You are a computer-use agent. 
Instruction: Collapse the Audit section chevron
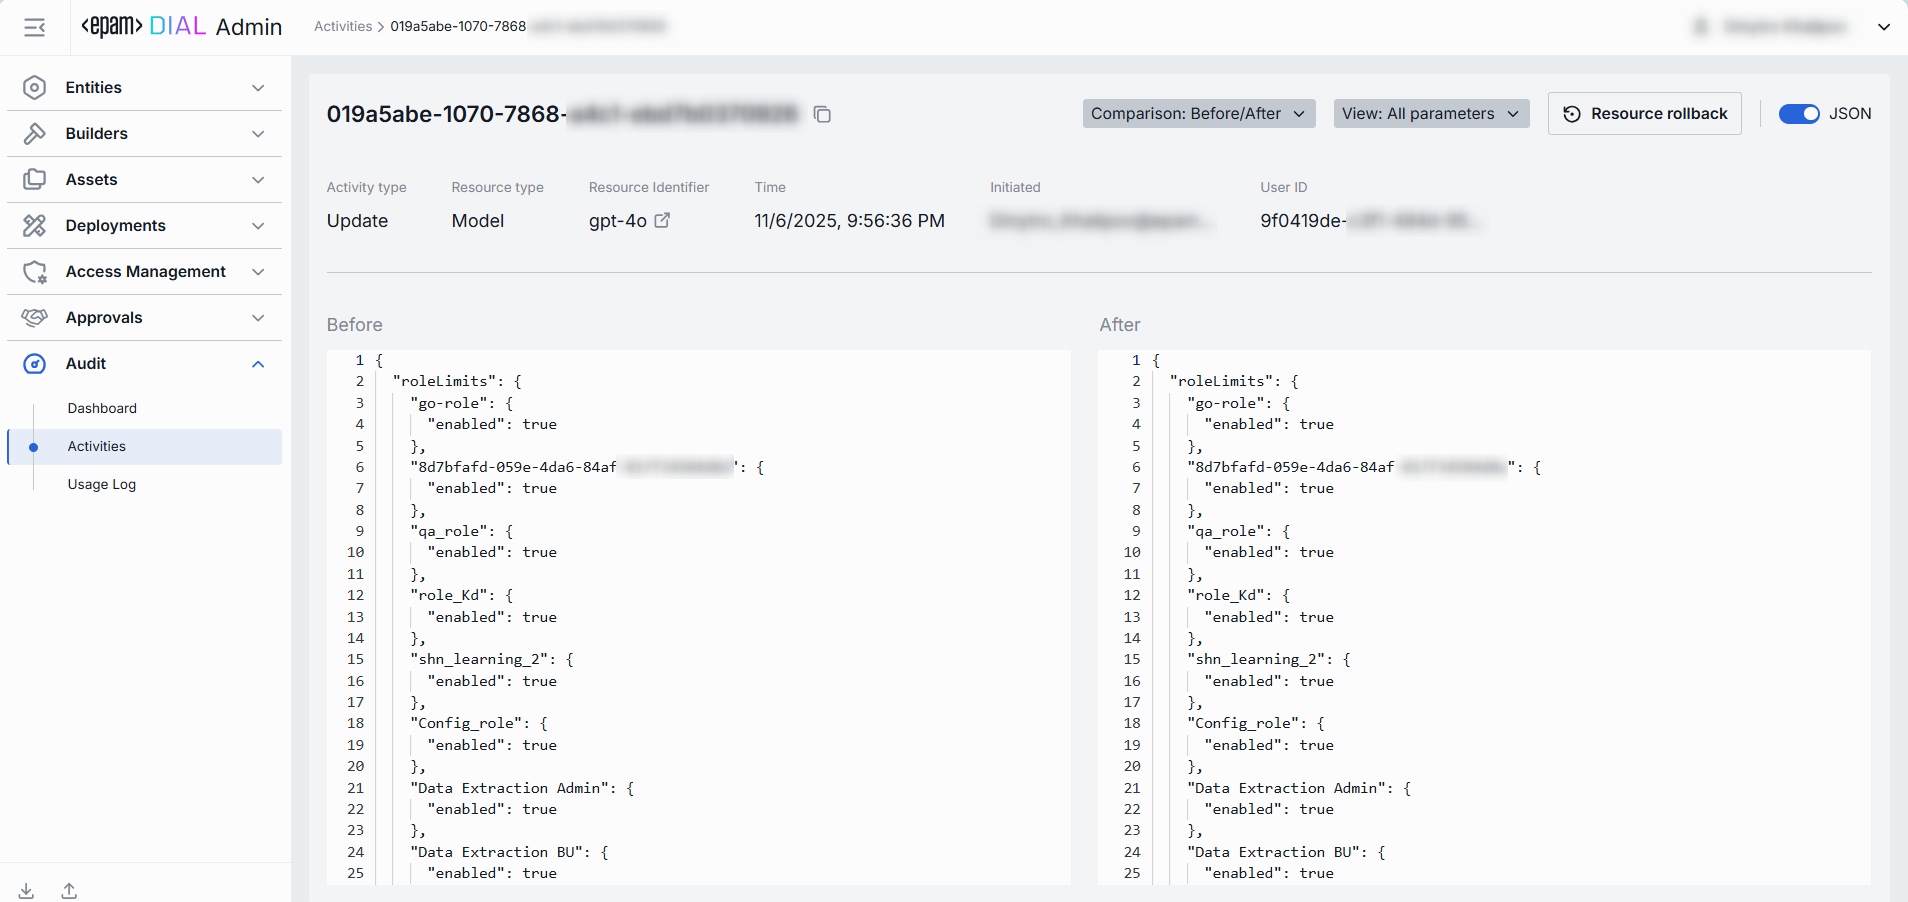coord(258,364)
